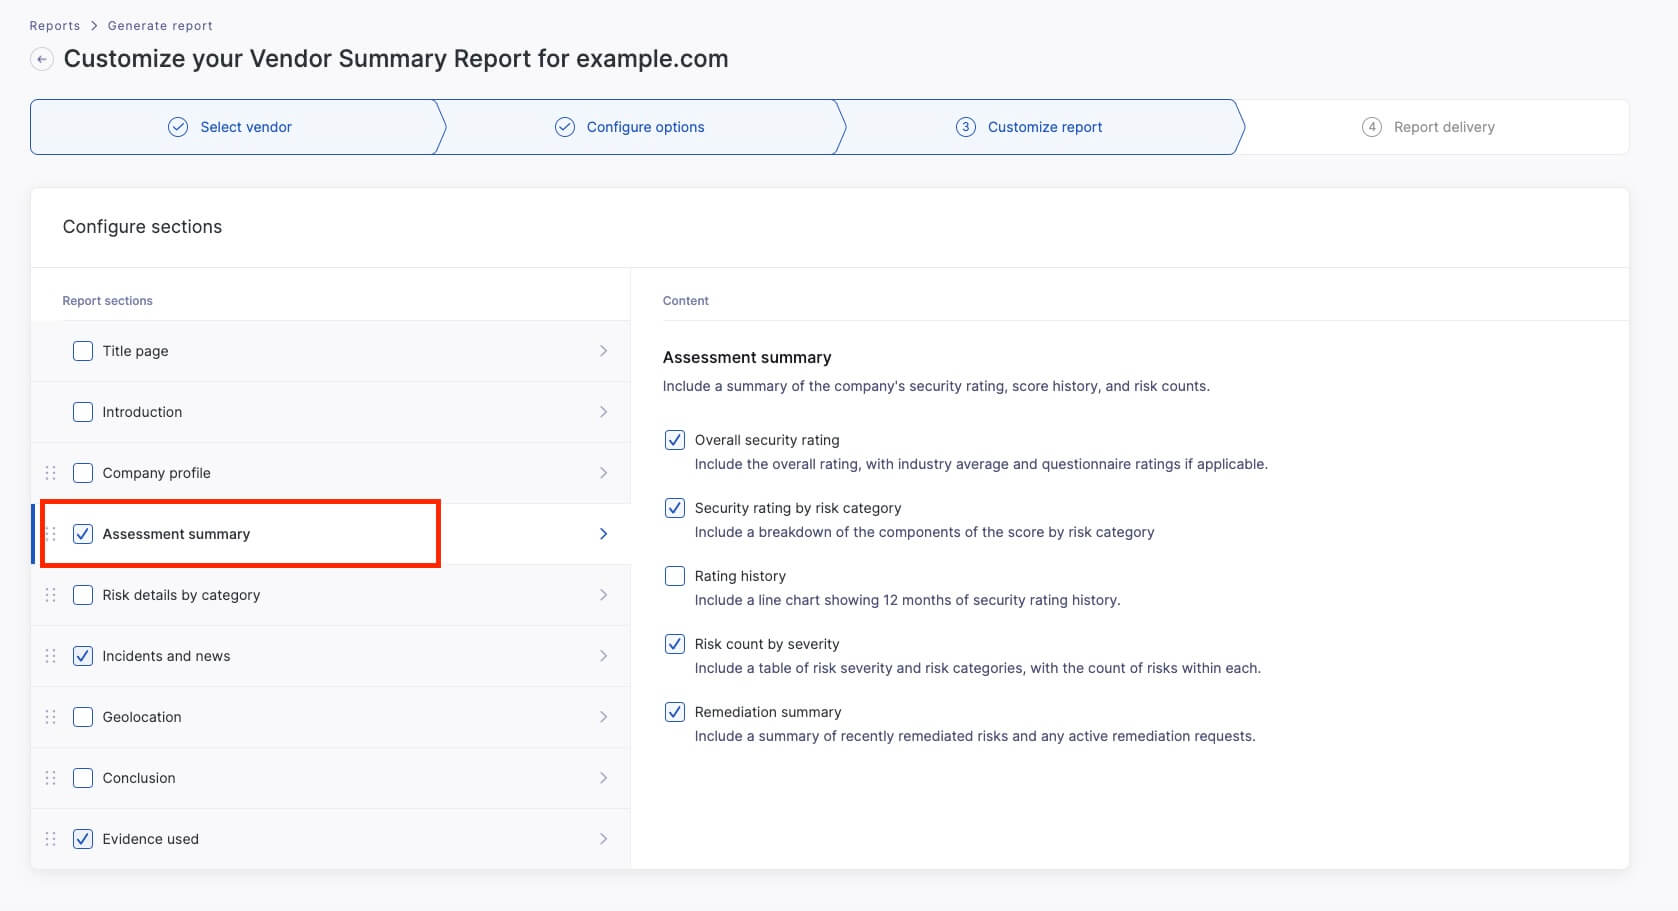Grab the drag handle for Conclusion

pos(51,778)
